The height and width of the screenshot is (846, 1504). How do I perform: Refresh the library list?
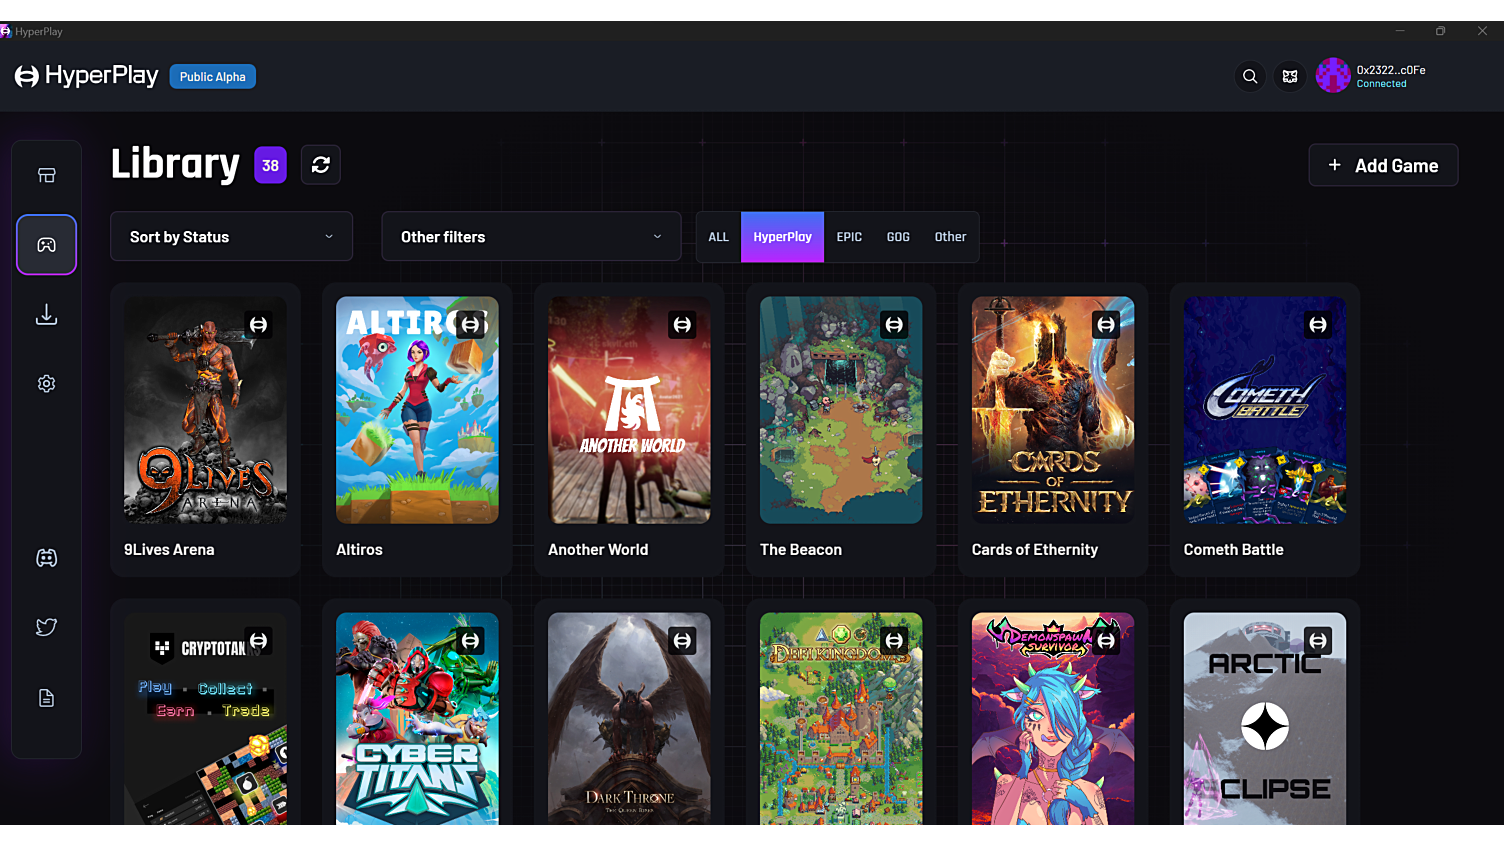(320, 164)
